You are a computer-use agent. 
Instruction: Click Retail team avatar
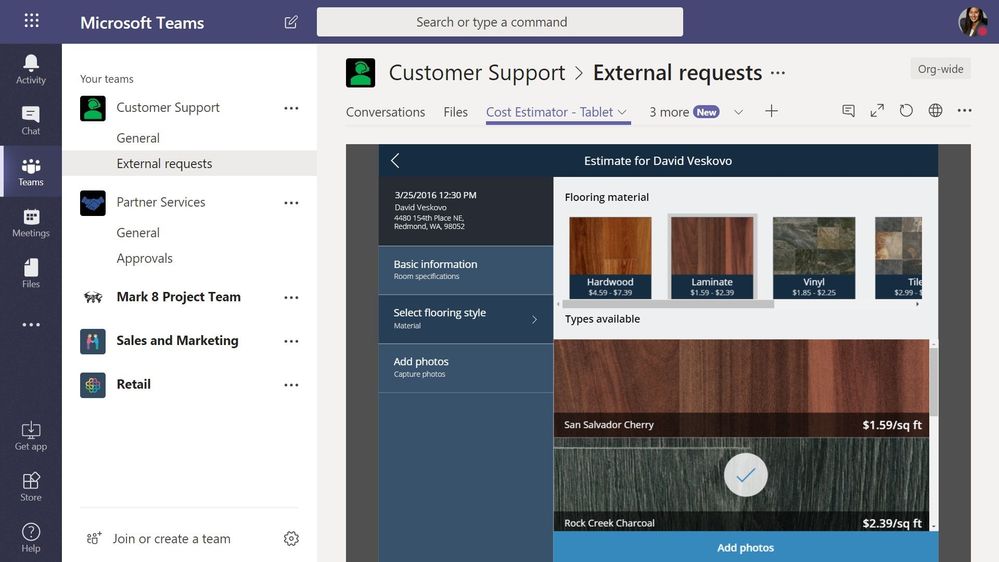[93, 385]
